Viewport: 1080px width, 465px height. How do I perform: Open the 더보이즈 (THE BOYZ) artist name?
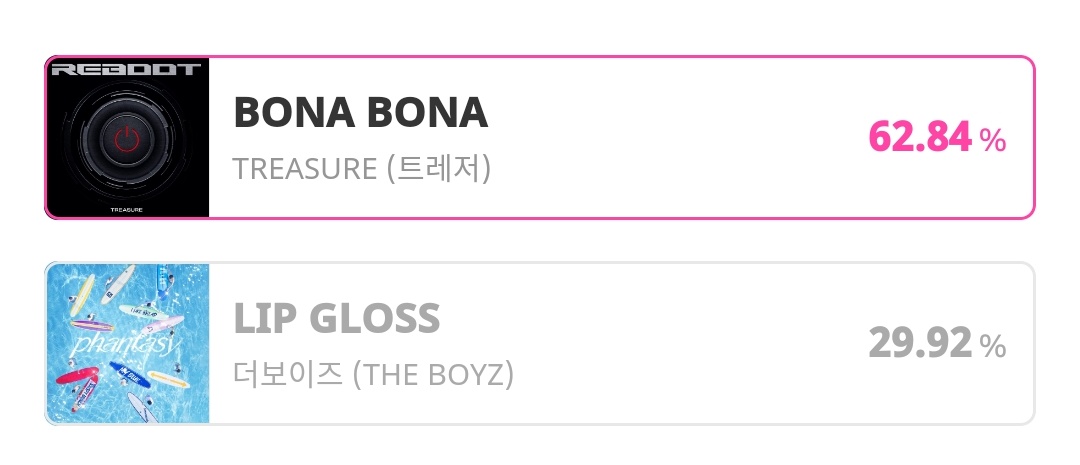[373, 374]
